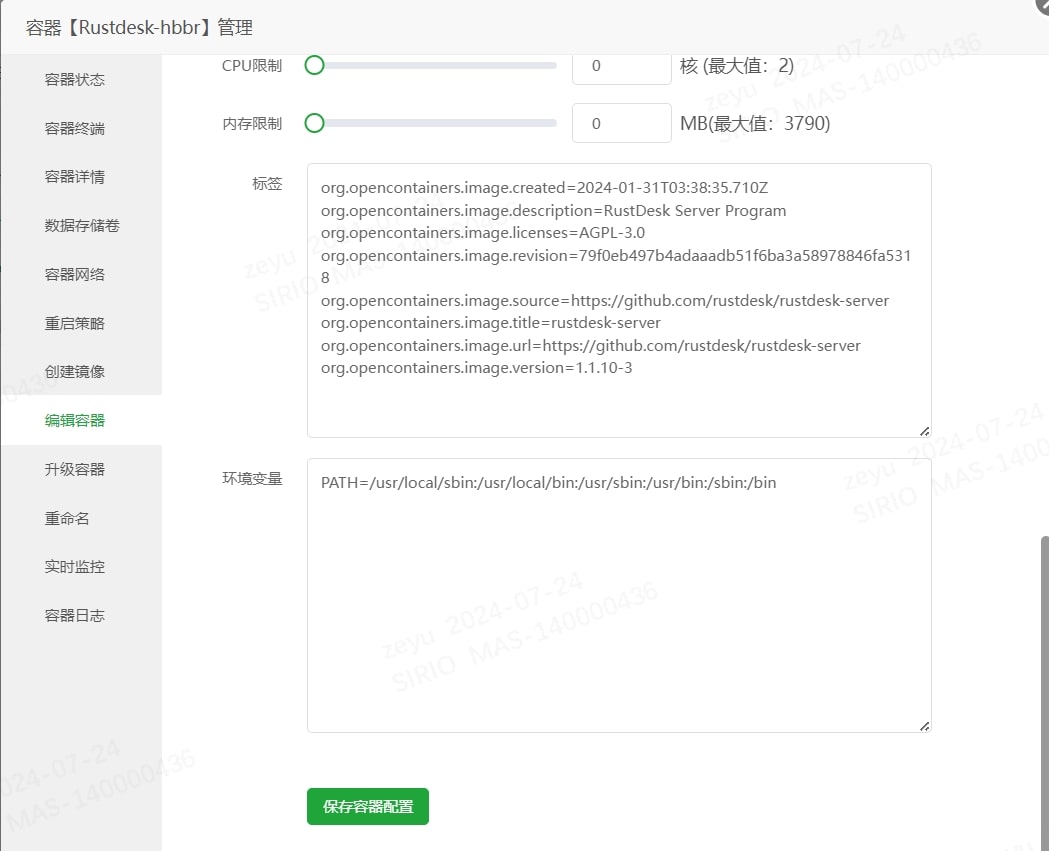
Task: Click the image.version=1.1.10-3 line
Action: (x=476, y=368)
